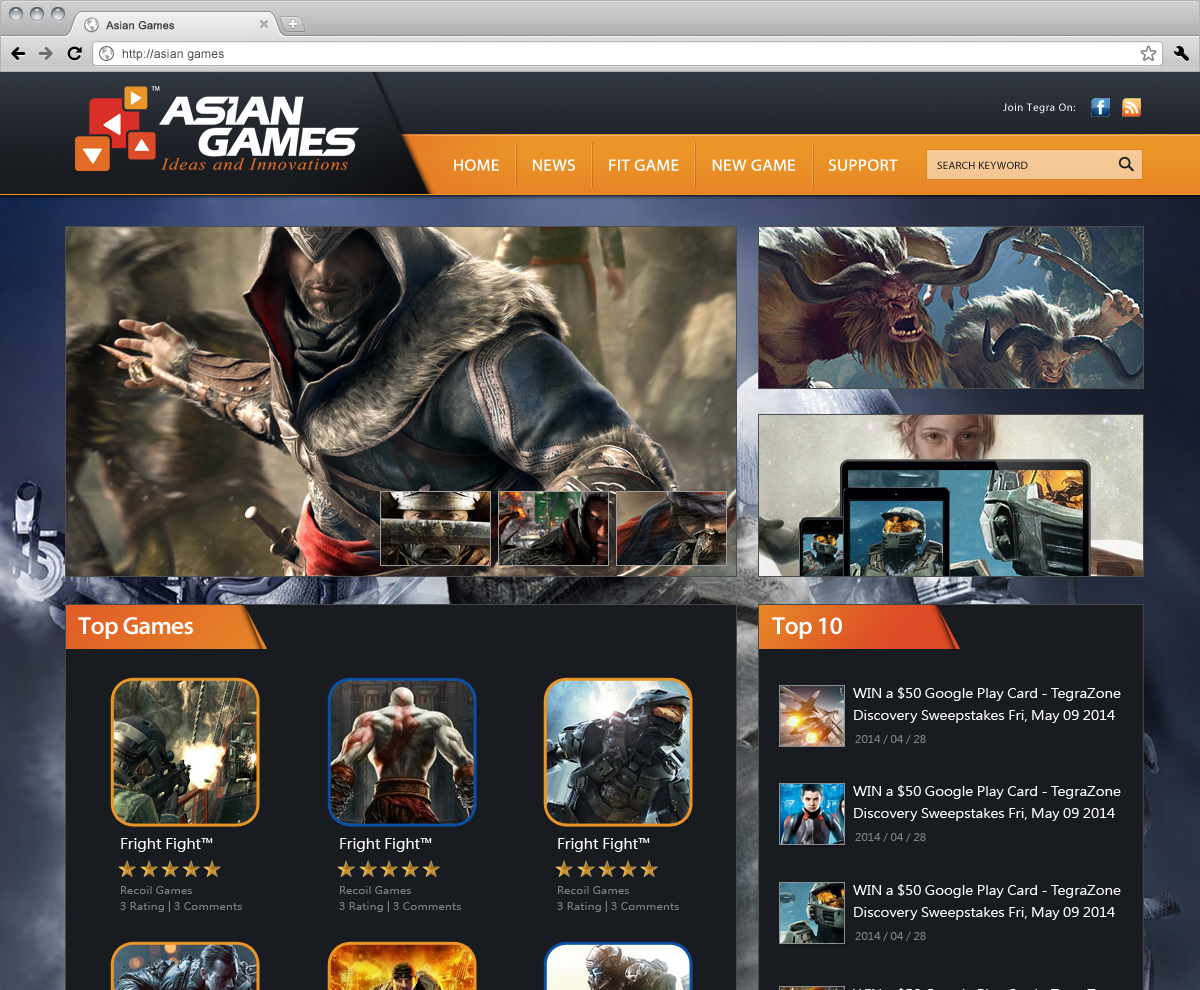
Task: Open the Kratos back-view game thumbnail
Action: click(402, 752)
